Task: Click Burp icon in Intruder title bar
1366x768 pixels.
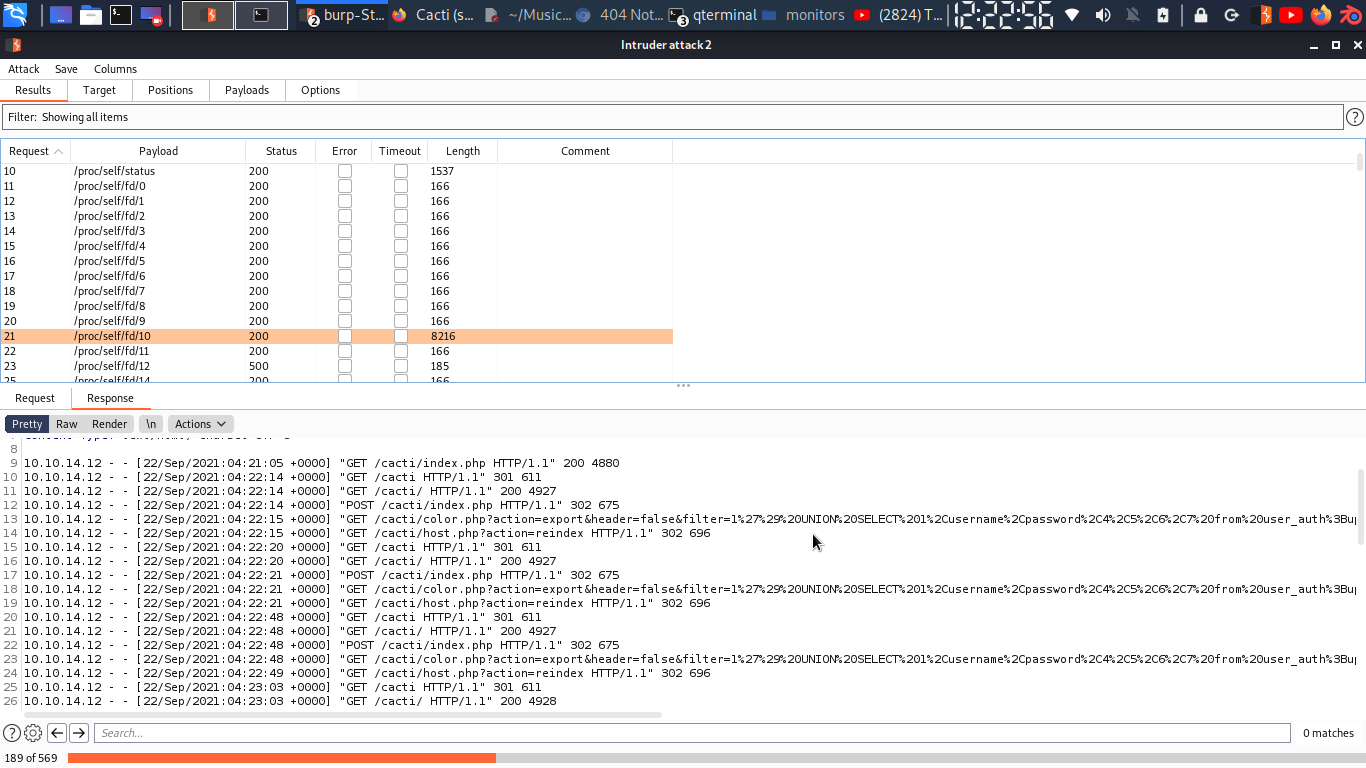Action: (13, 45)
